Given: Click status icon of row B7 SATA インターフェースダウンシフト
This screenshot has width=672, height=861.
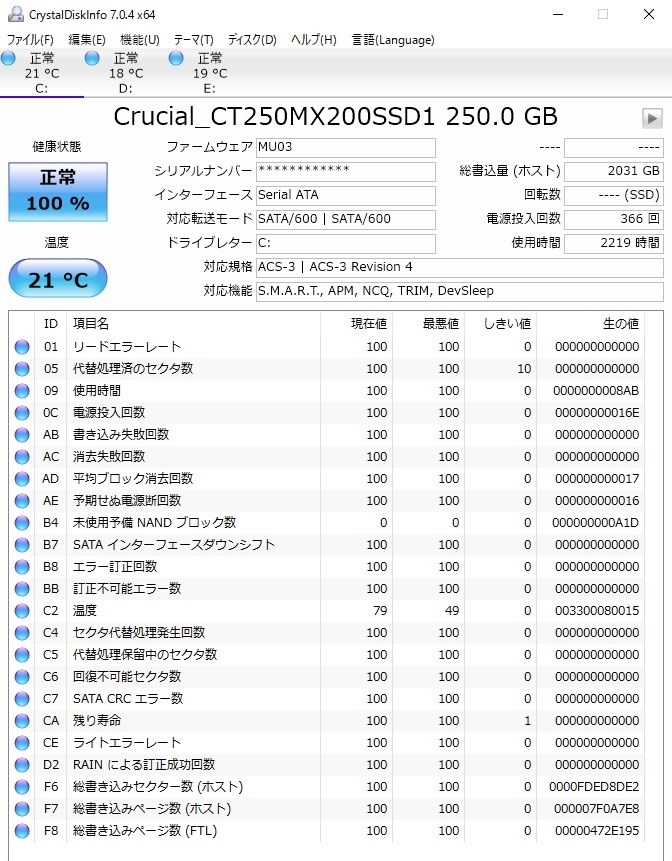Looking at the screenshot, I should click(22, 544).
